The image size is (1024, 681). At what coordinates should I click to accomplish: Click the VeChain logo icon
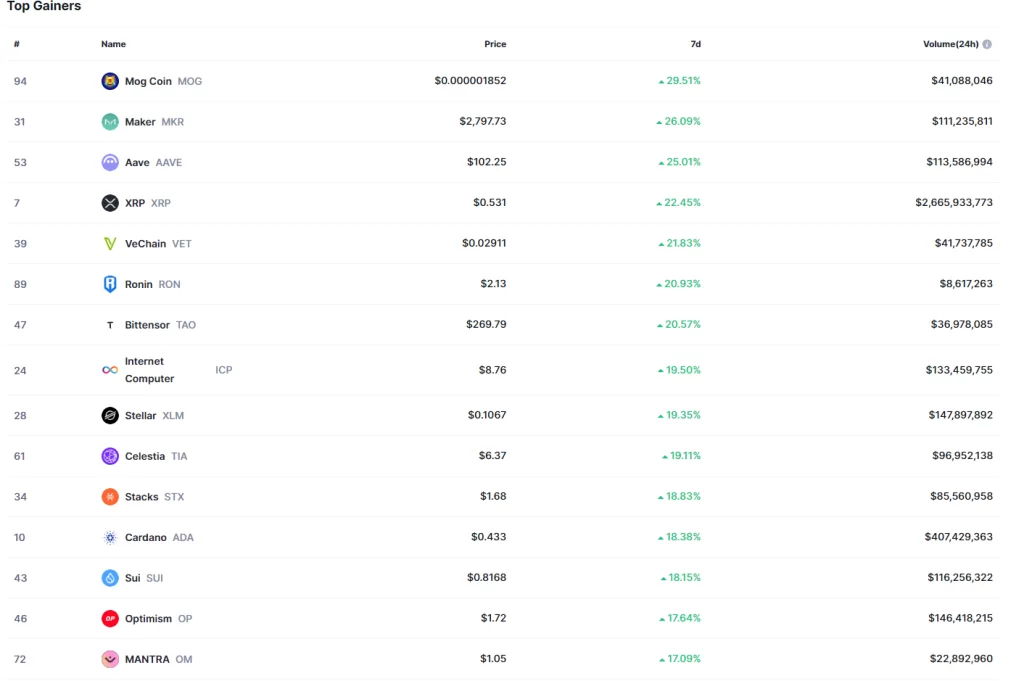pyautogui.click(x=110, y=244)
